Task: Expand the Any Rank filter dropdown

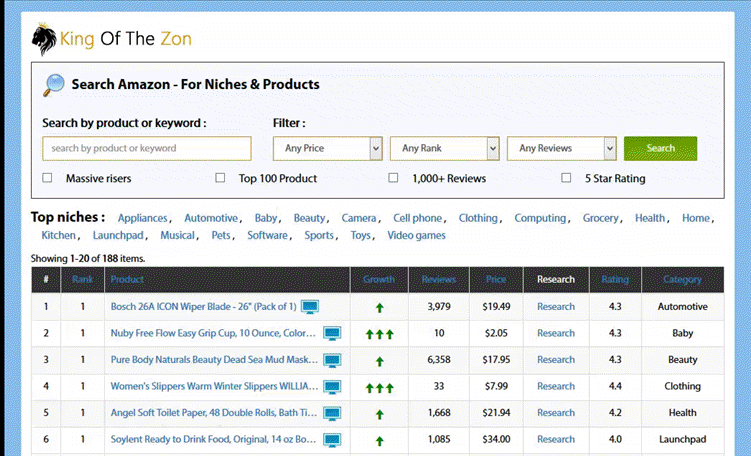Action: [x=444, y=148]
